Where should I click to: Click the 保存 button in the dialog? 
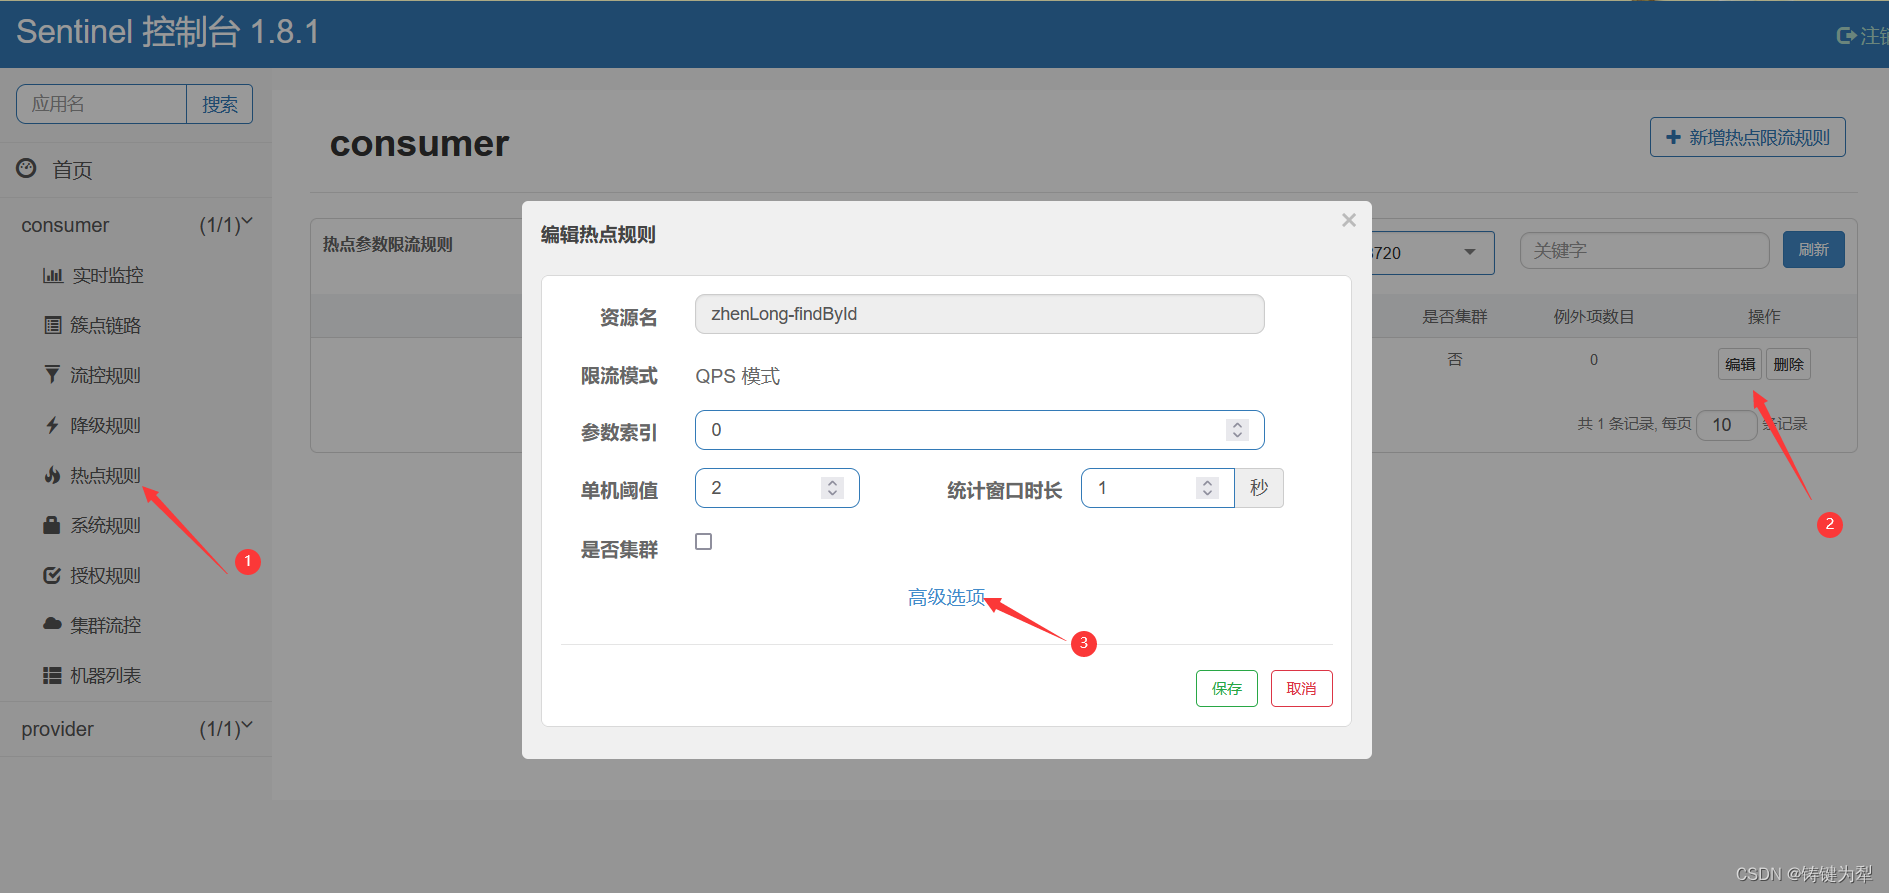(1227, 688)
